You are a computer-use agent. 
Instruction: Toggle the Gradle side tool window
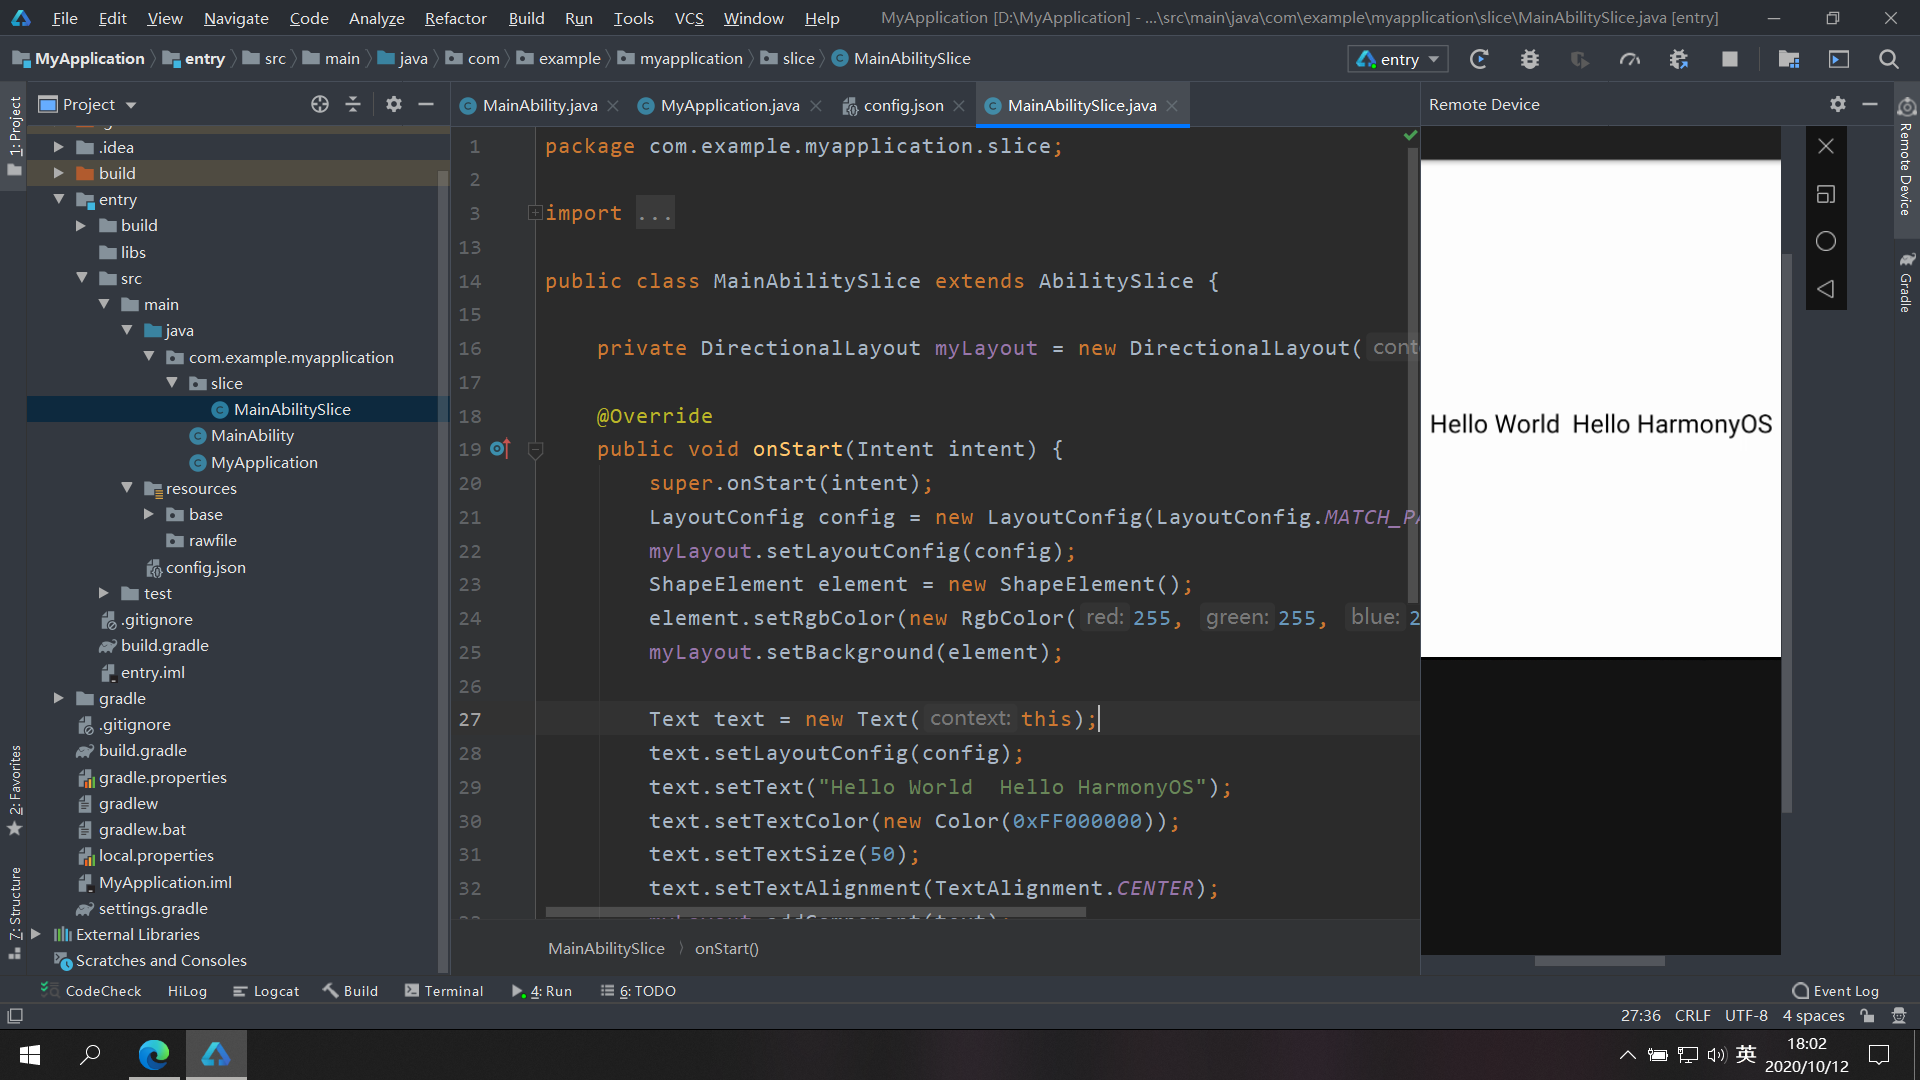pyautogui.click(x=1906, y=283)
